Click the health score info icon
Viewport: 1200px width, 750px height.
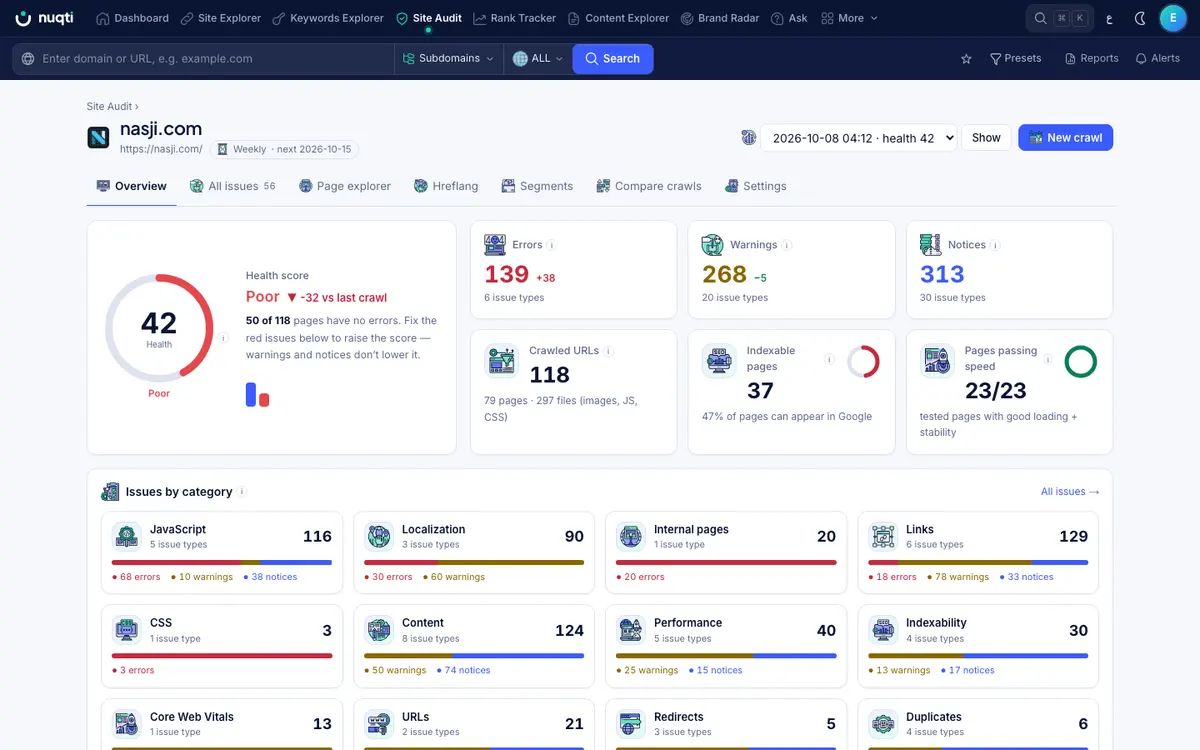[223, 338]
